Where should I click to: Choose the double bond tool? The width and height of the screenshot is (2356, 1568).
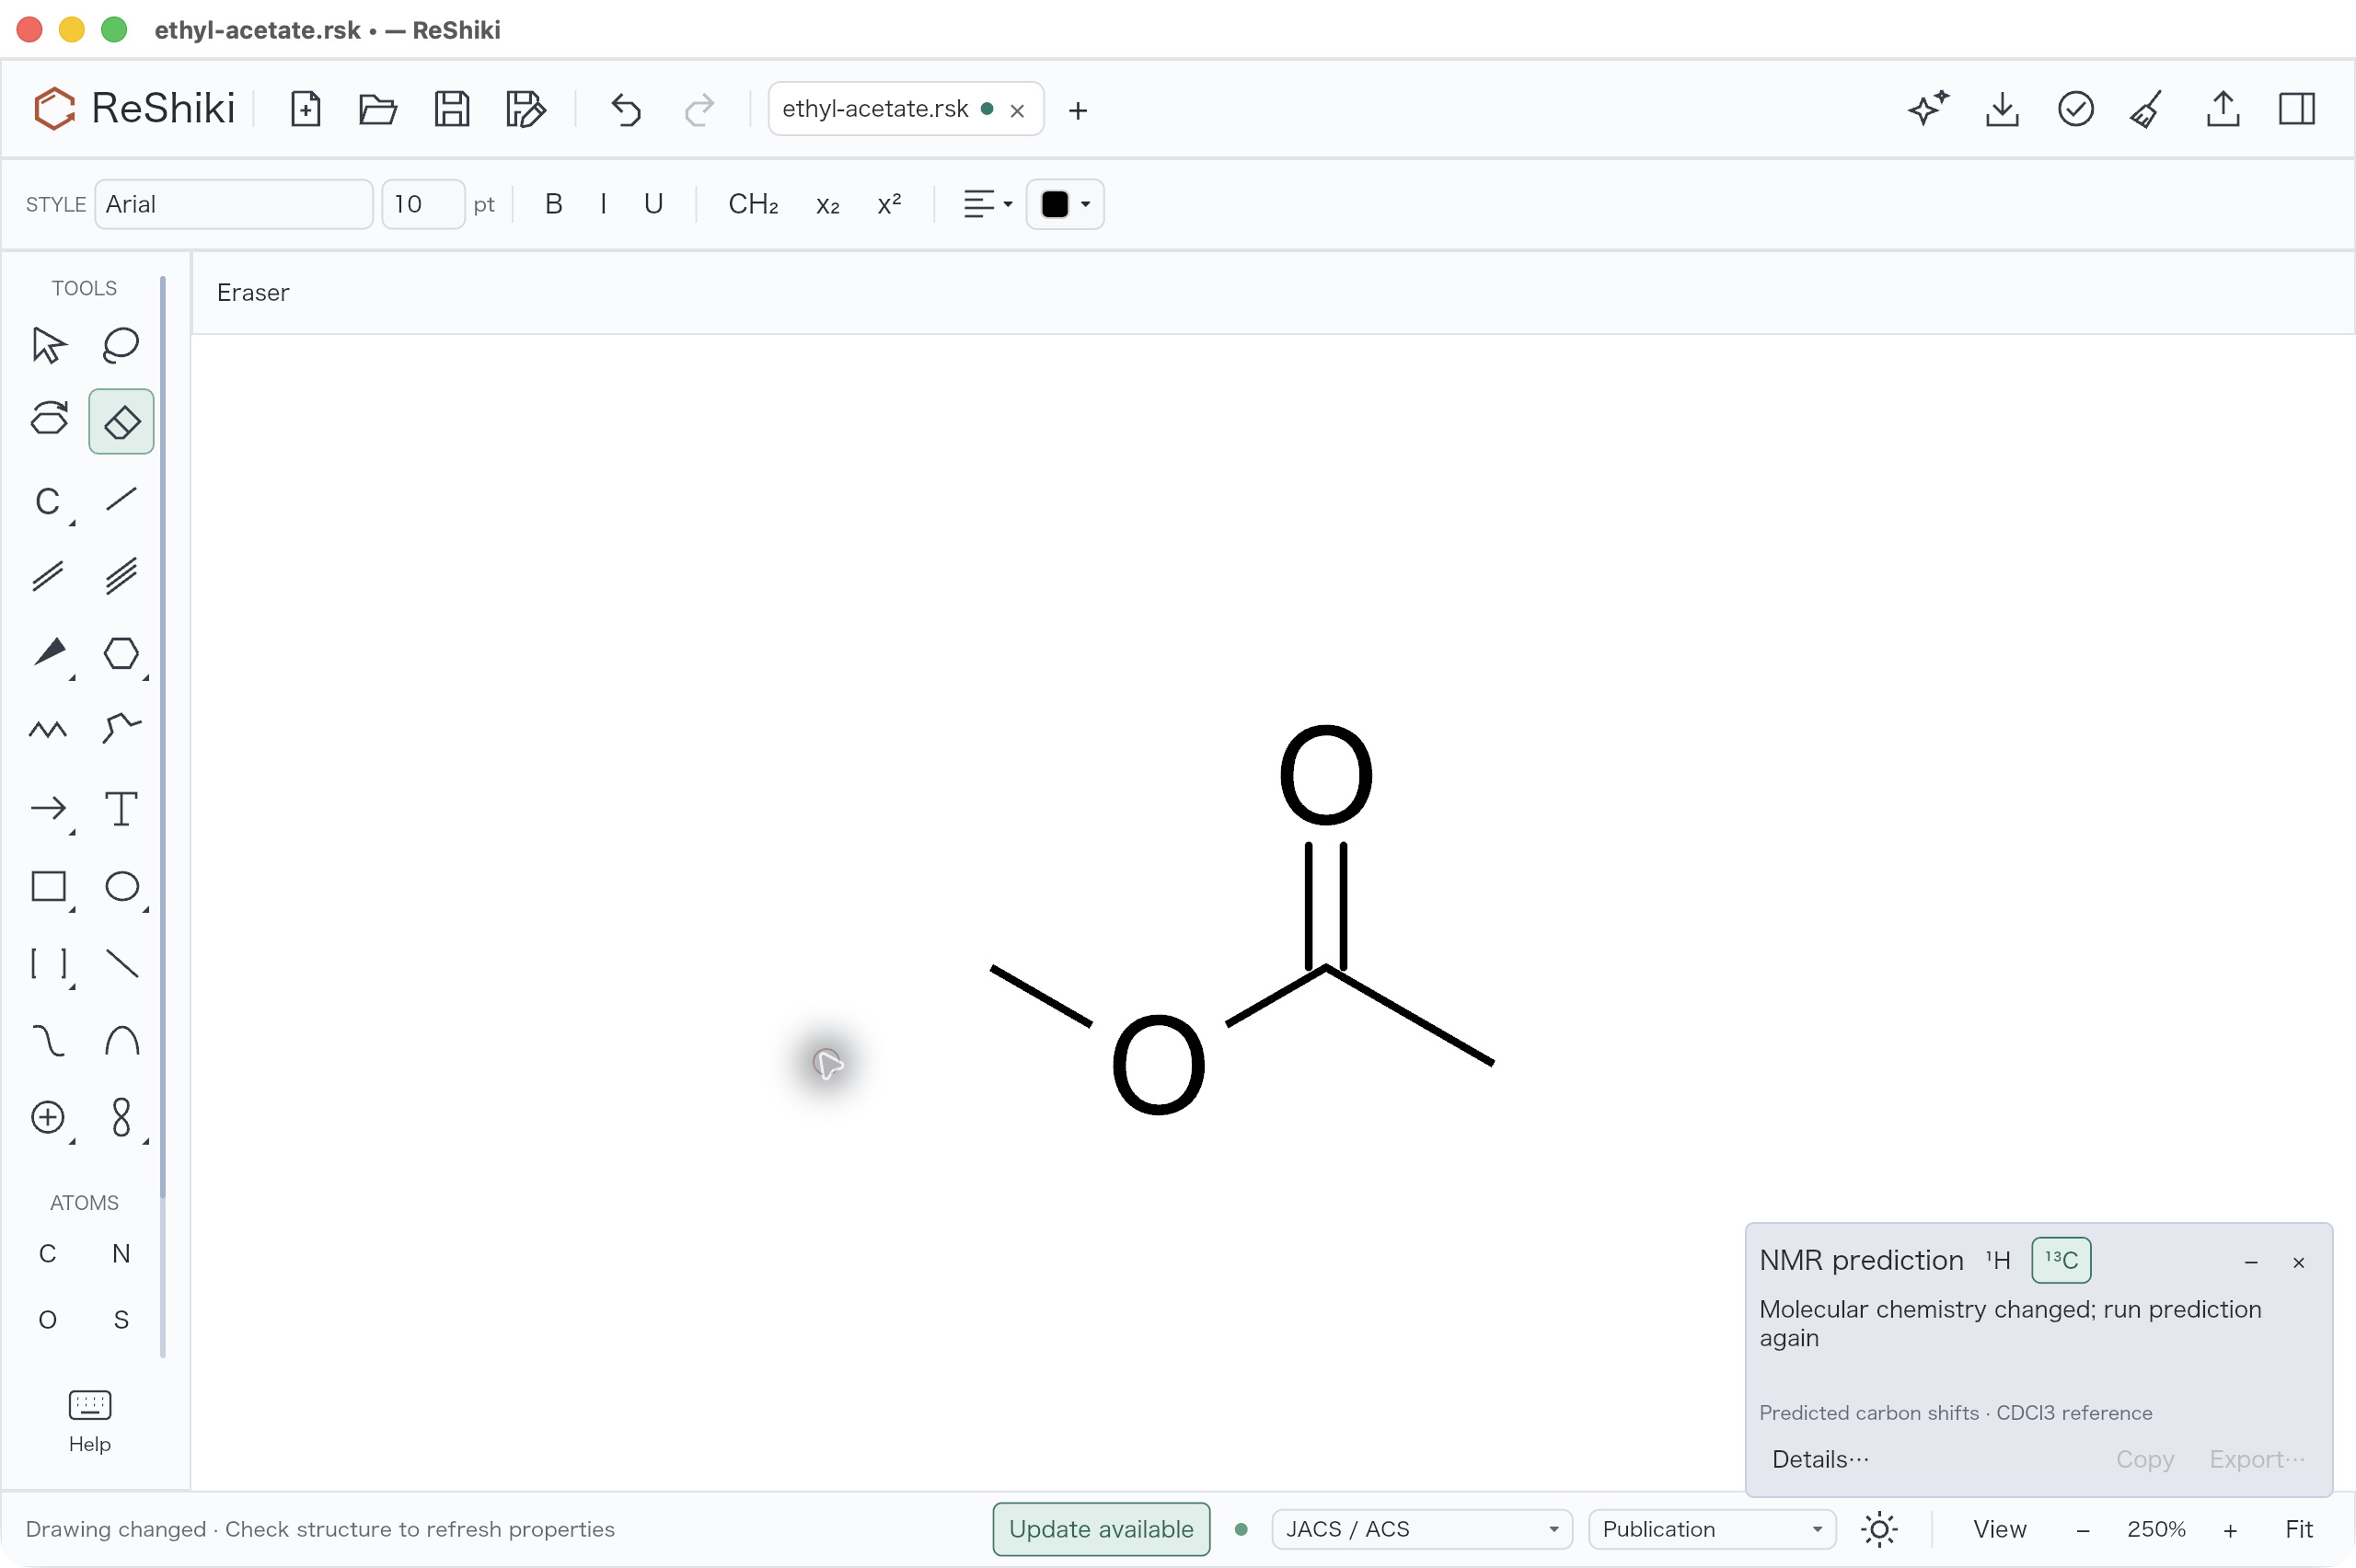pyautogui.click(x=48, y=576)
